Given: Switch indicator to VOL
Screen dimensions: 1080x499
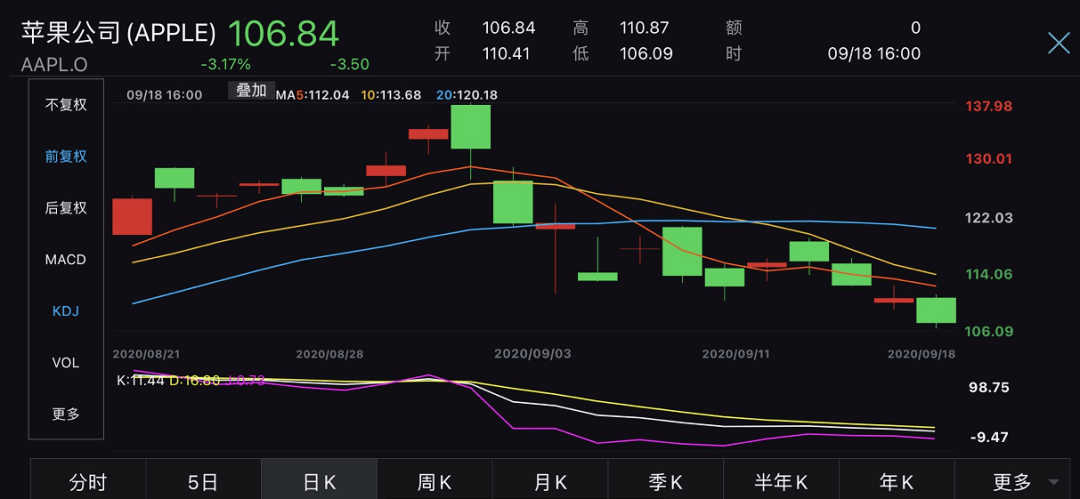Looking at the screenshot, I should [x=66, y=363].
